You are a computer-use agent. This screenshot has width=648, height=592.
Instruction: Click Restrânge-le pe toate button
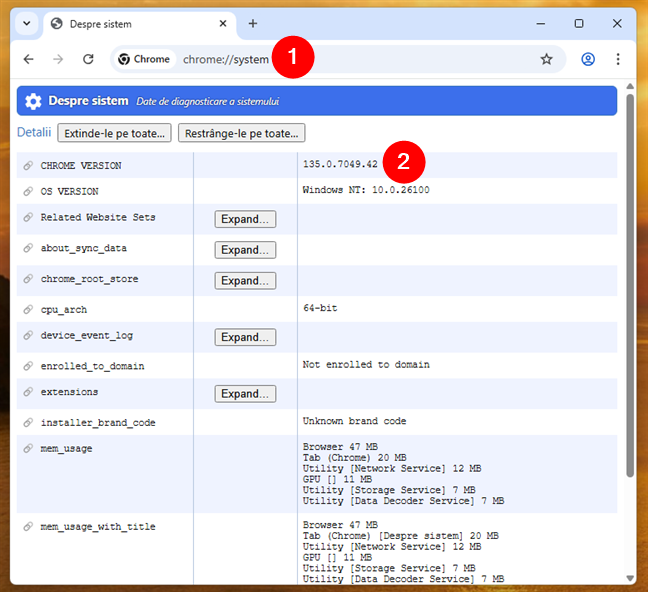[x=242, y=134]
